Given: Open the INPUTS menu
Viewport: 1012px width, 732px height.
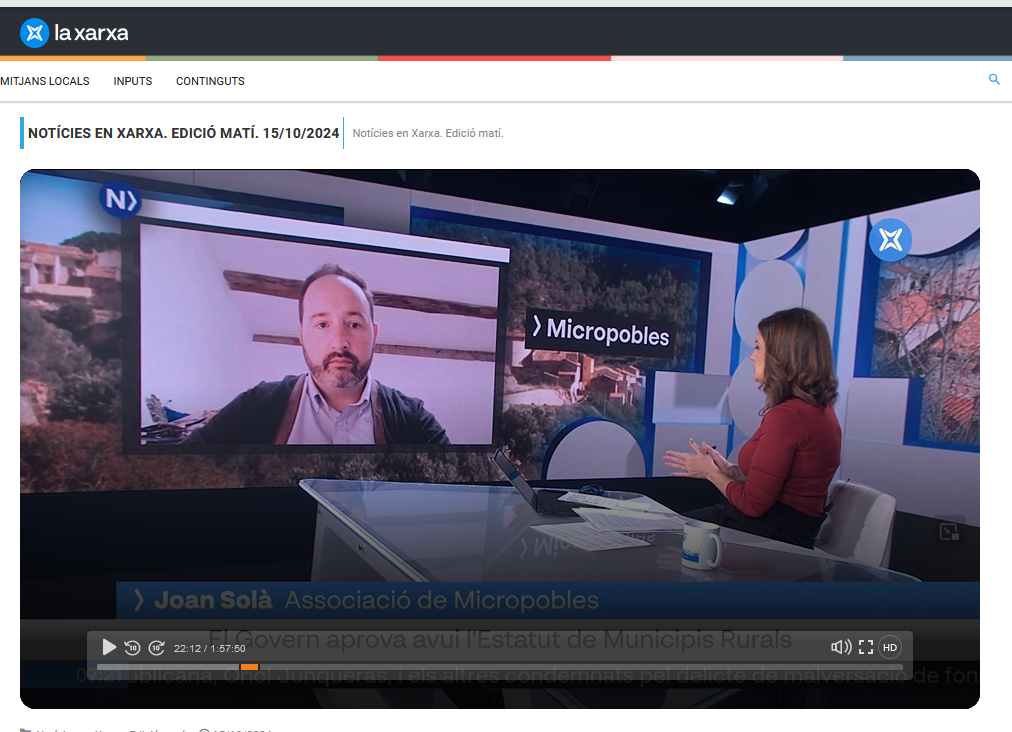Looking at the screenshot, I should [x=133, y=81].
